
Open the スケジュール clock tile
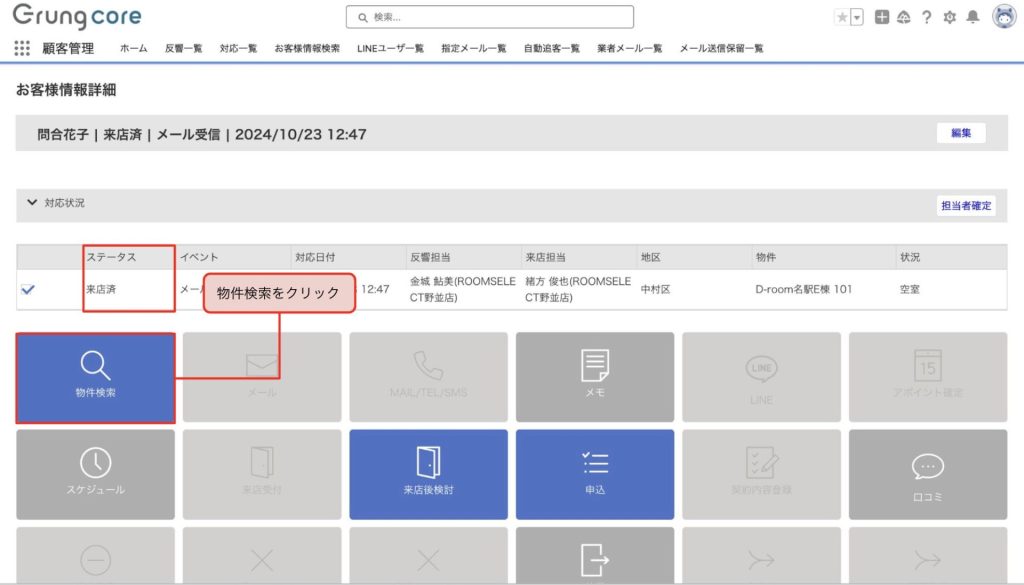(95, 474)
